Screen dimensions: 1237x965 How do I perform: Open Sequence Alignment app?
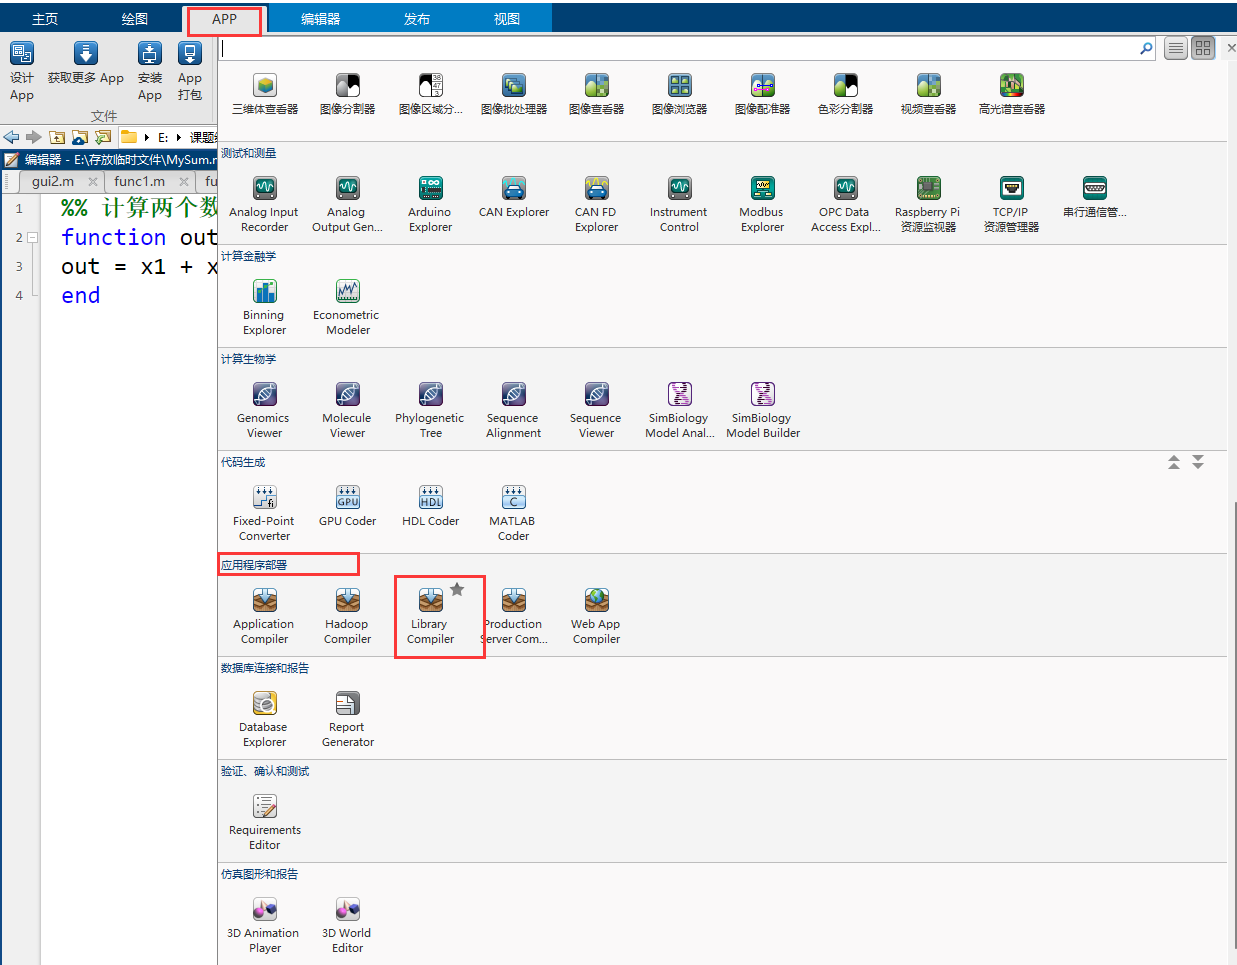[513, 410]
